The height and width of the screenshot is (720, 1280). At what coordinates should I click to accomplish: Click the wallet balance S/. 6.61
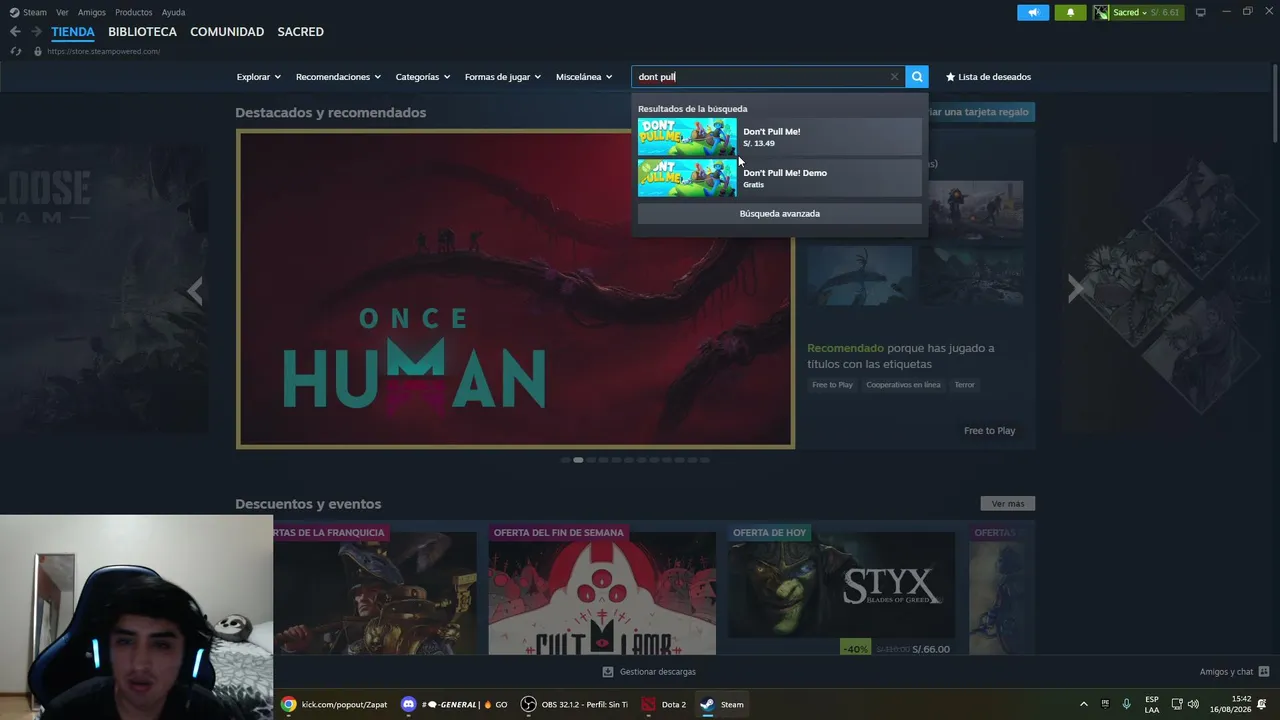point(1165,12)
